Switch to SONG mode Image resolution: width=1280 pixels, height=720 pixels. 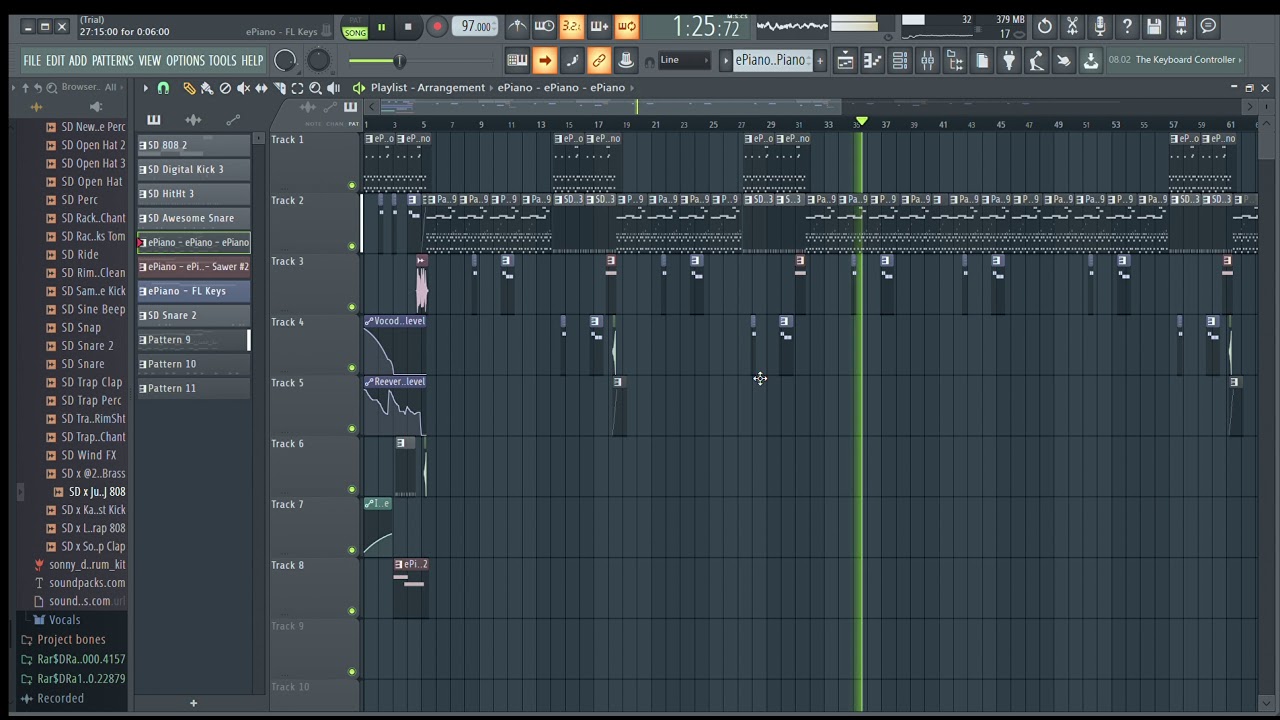tap(355, 33)
